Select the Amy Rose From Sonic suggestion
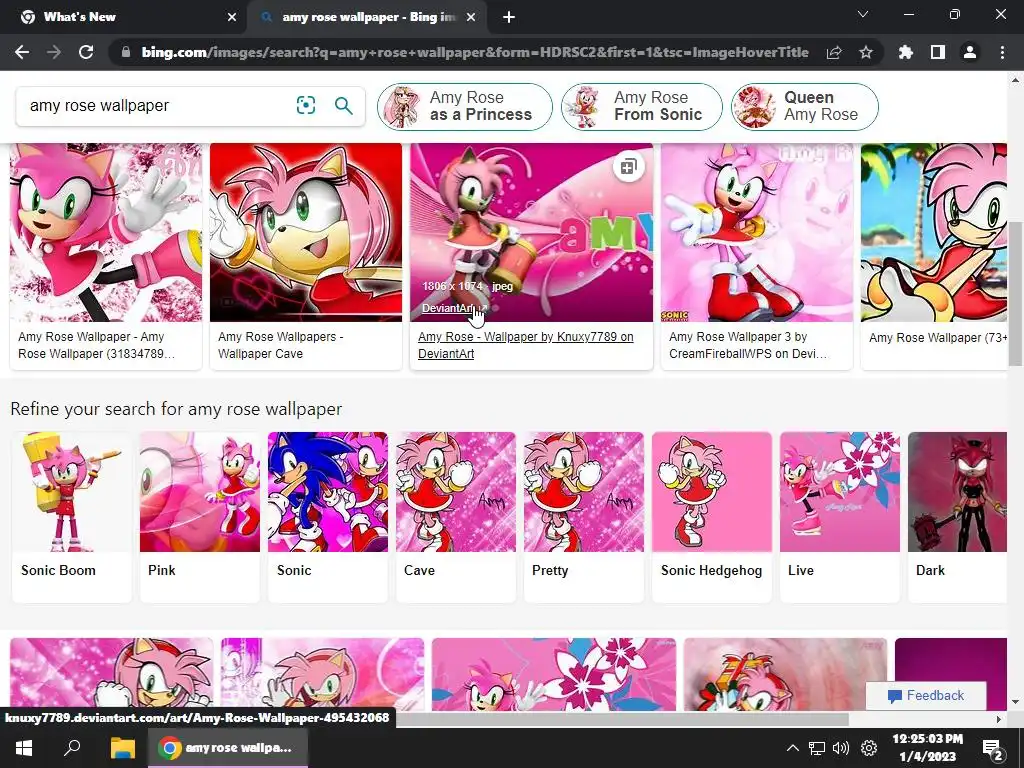This screenshot has height=768, width=1024. click(x=641, y=106)
